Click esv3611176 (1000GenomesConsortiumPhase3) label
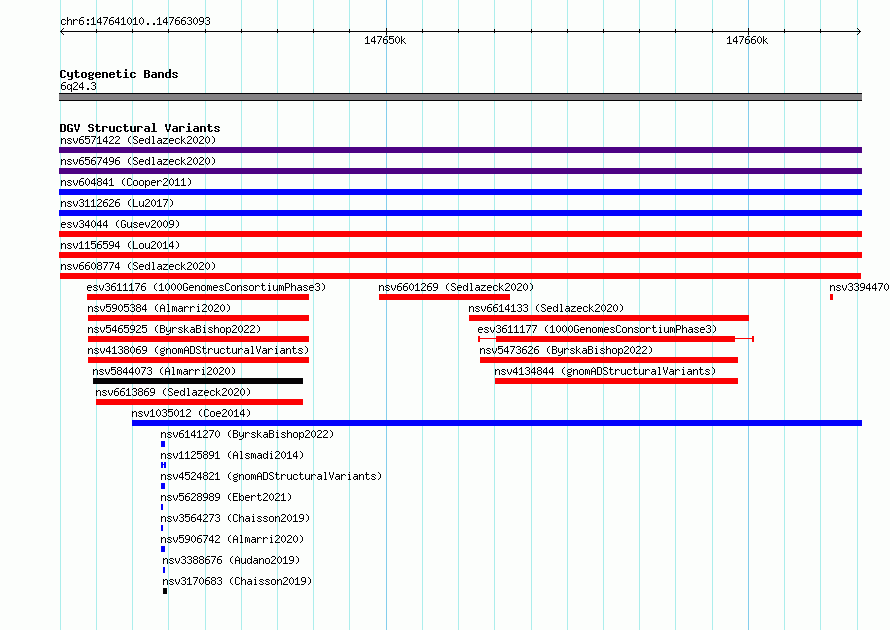890x630 pixels. [207, 287]
